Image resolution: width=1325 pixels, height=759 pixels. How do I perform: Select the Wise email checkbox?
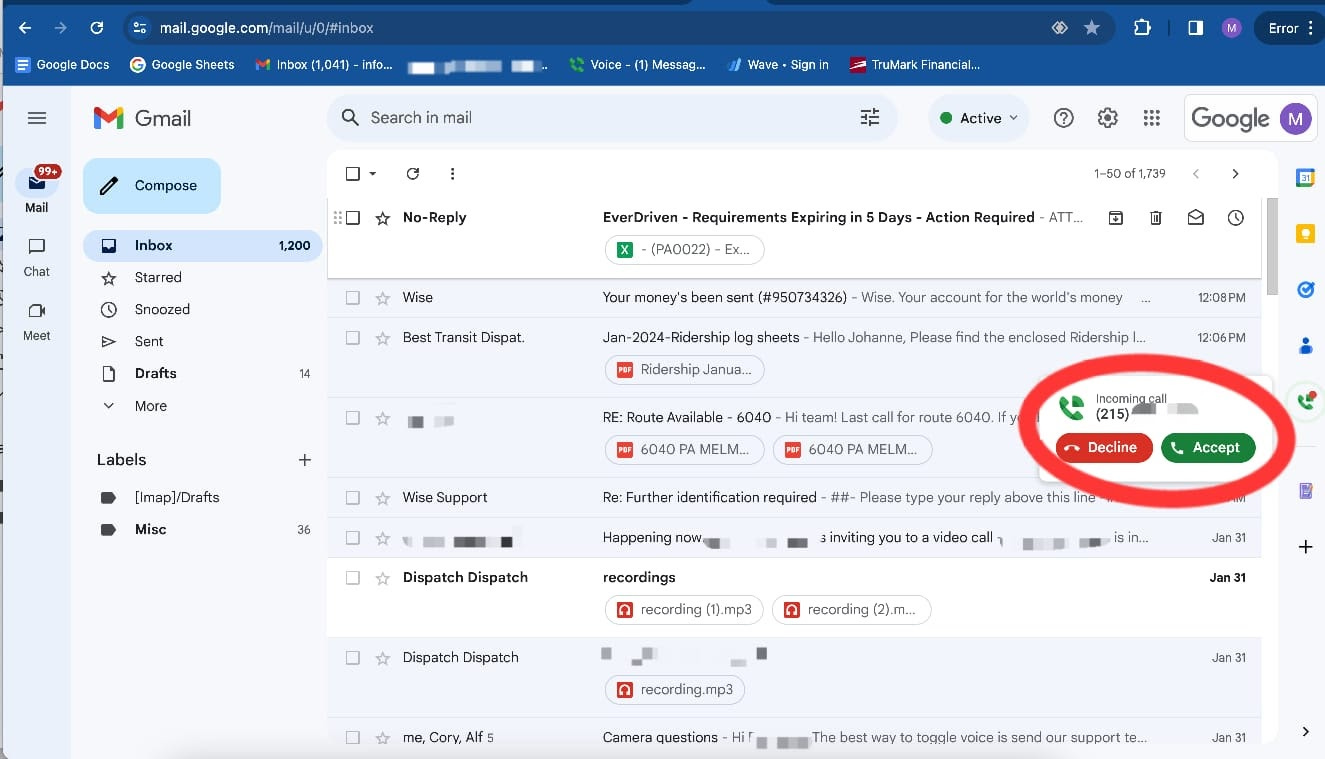352,298
